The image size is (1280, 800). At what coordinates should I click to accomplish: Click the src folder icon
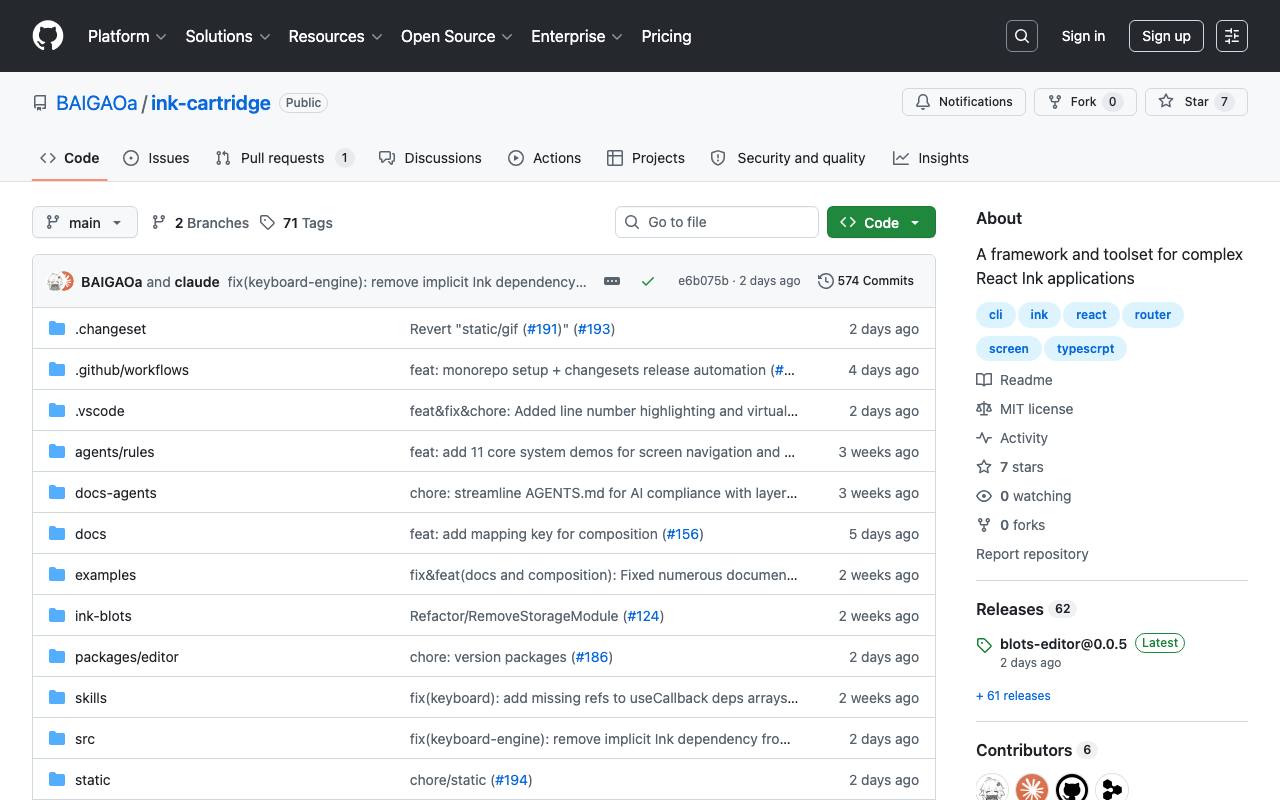57,739
